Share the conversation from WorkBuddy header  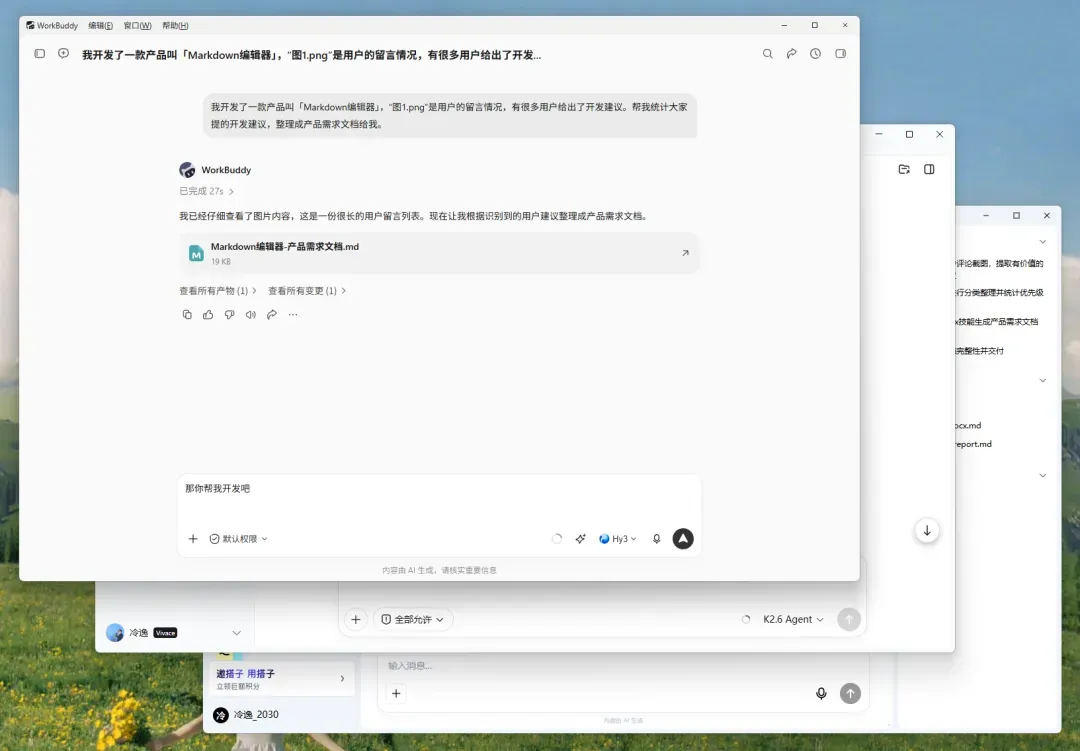click(791, 54)
